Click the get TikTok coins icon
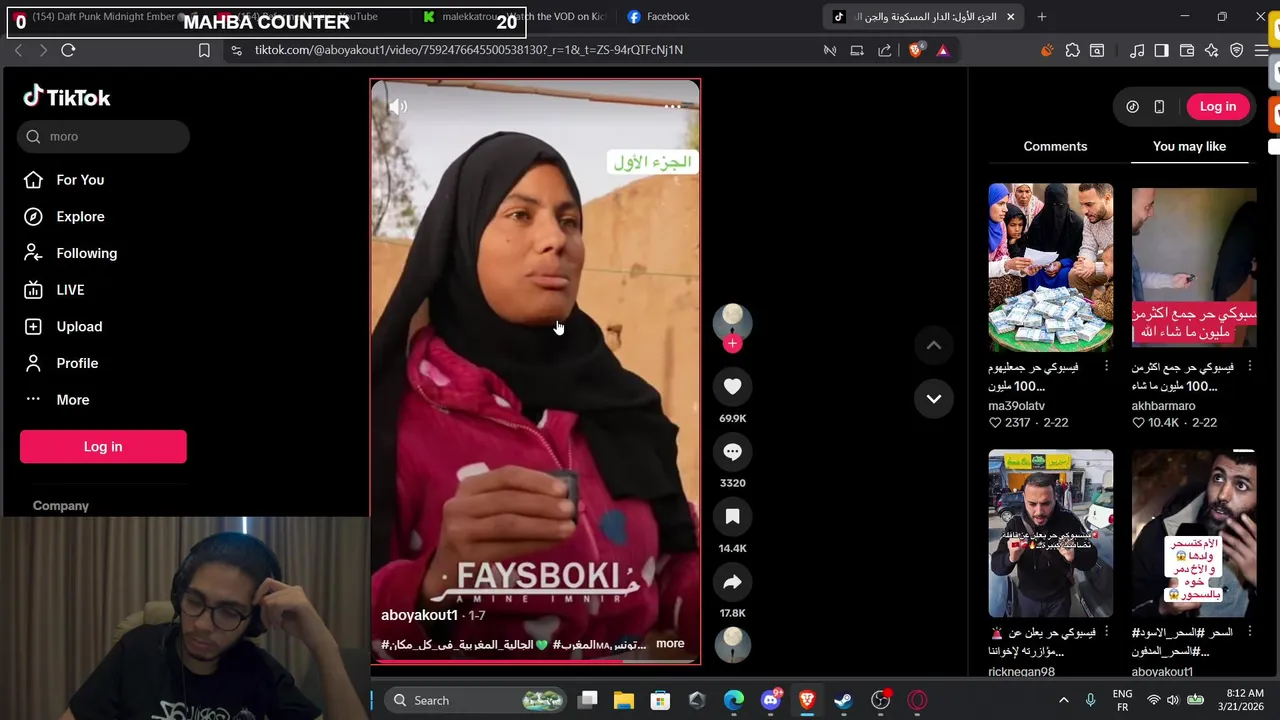The image size is (1280, 720). pos(1132,107)
